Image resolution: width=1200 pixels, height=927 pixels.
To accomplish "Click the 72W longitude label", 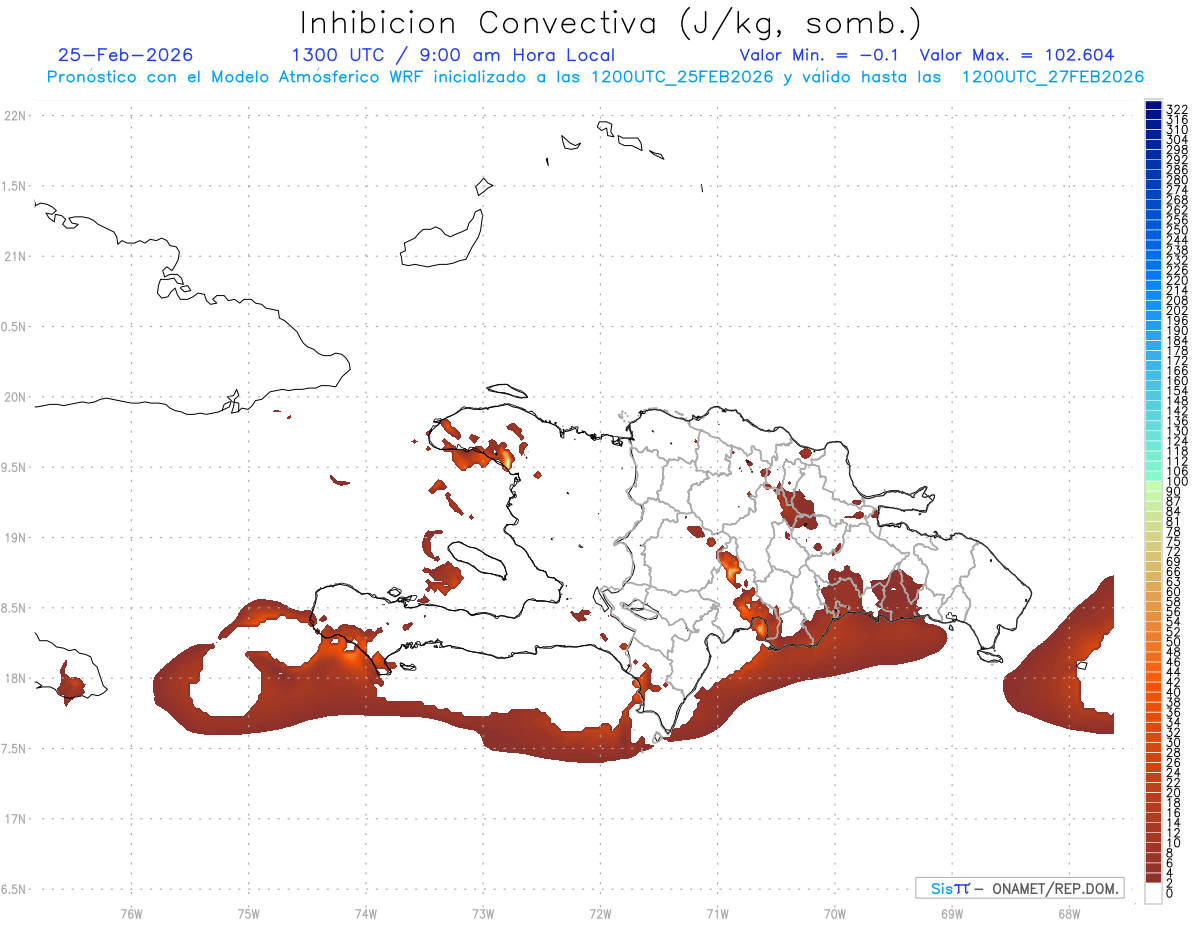I will 600,912.
